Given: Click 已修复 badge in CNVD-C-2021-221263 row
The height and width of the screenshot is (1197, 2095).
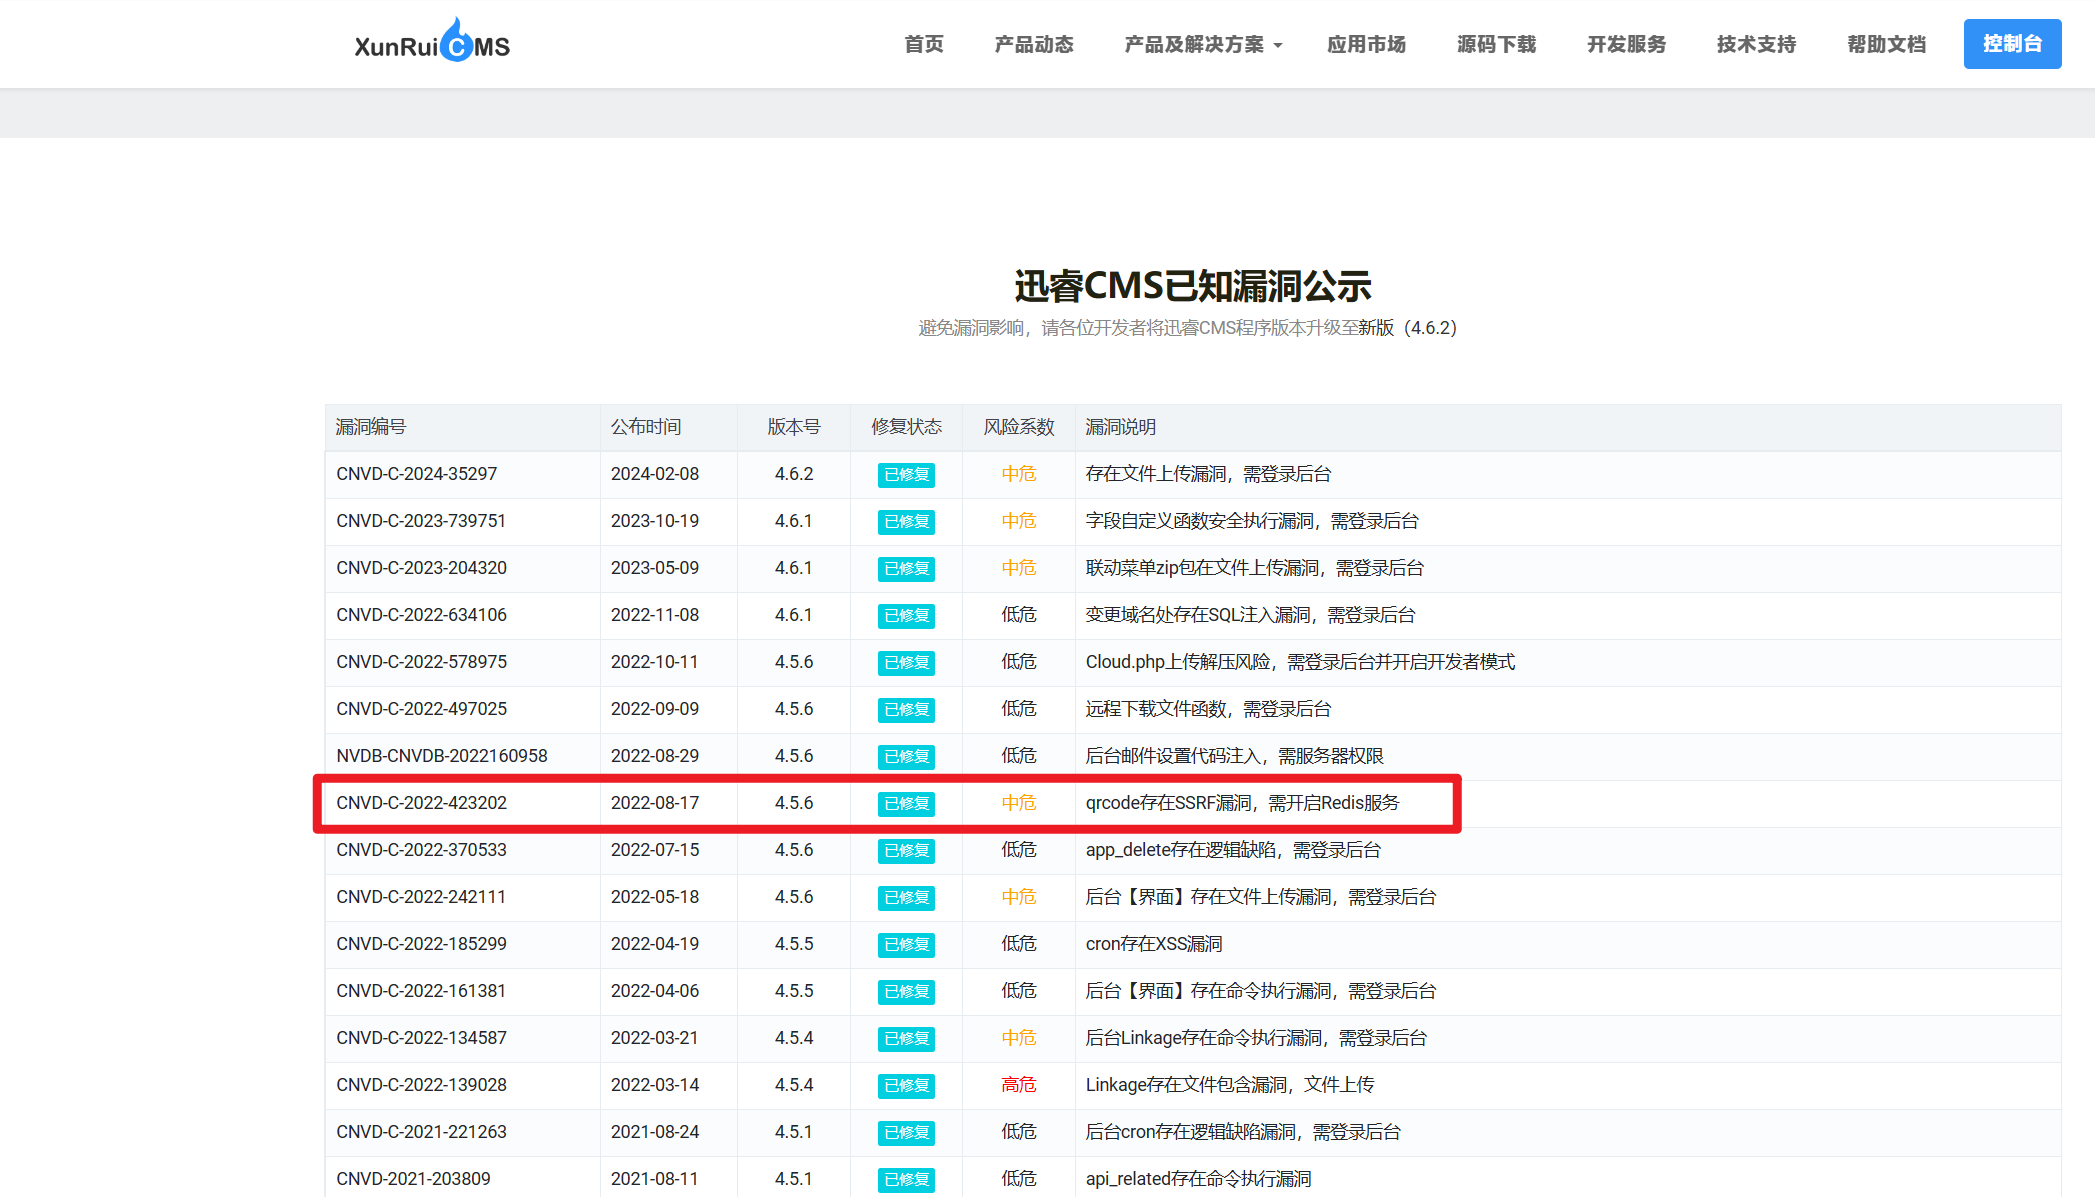Looking at the screenshot, I should click(906, 1133).
